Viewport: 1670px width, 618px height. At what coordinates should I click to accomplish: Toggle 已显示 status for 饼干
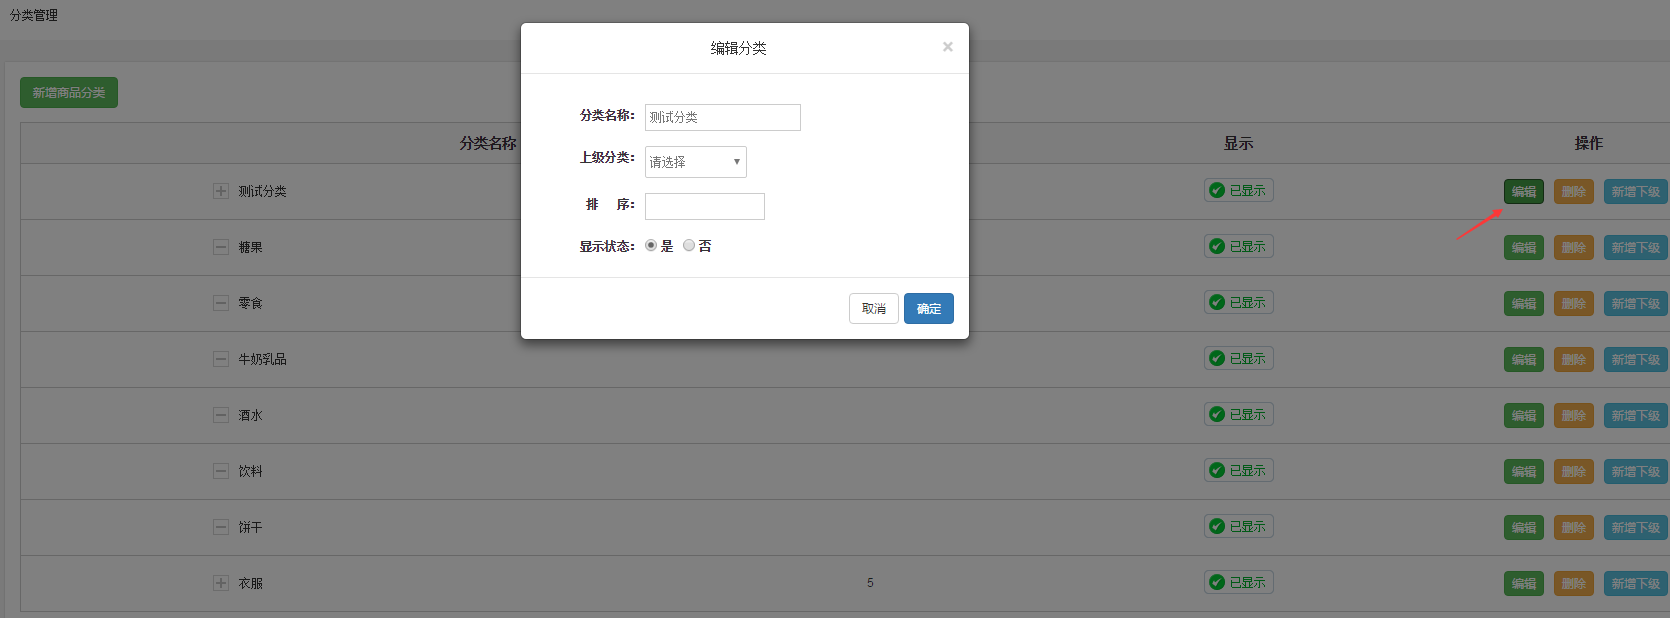coord(1239,526)
